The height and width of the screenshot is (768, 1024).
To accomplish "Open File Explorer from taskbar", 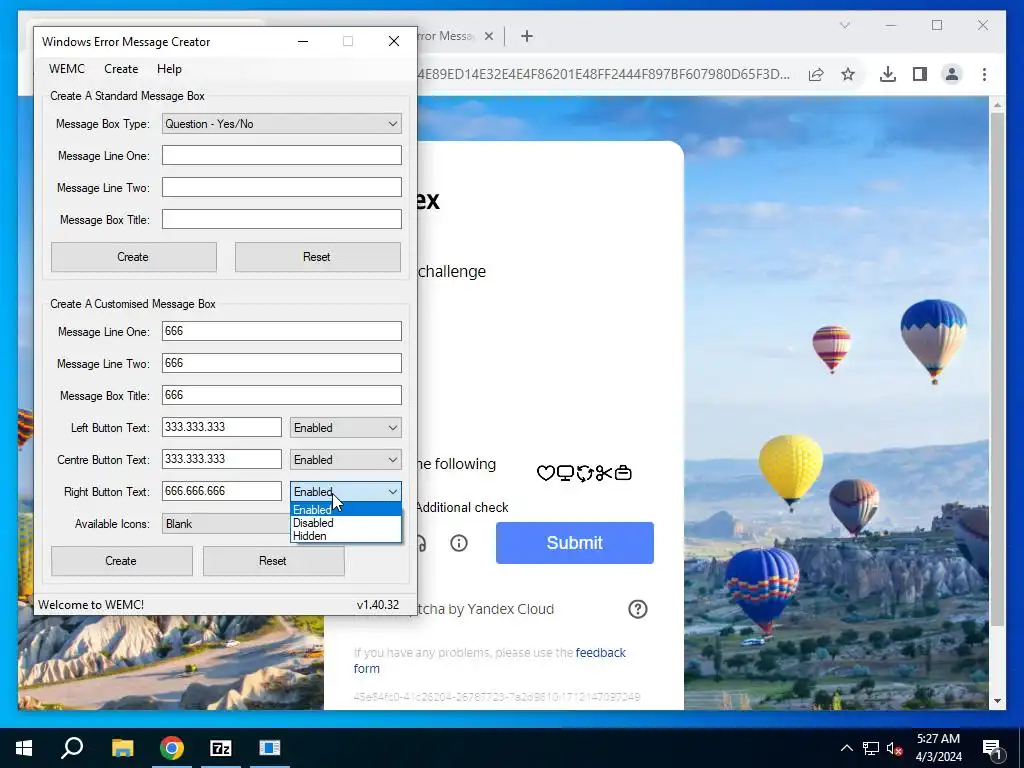I will pos(122,748).
